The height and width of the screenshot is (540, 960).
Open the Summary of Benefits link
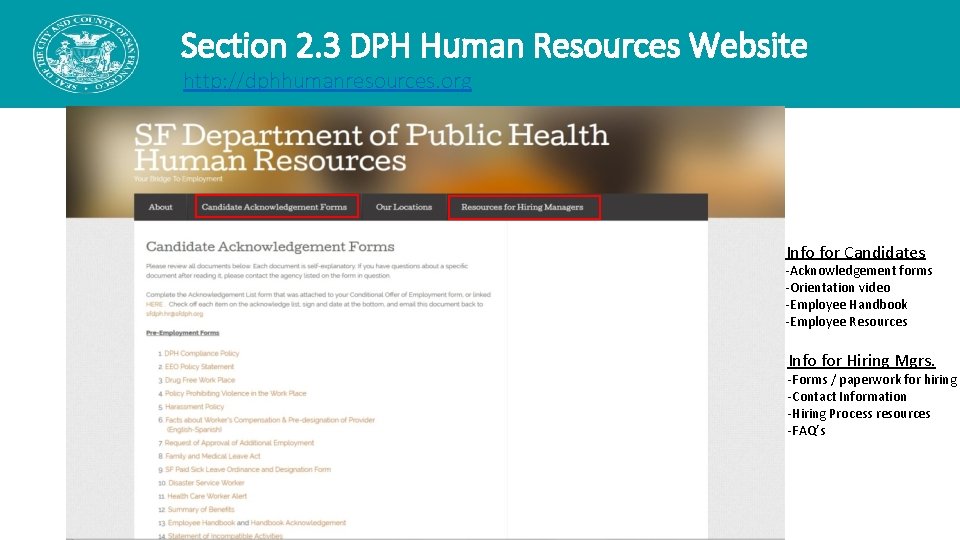tap(201, 509)
